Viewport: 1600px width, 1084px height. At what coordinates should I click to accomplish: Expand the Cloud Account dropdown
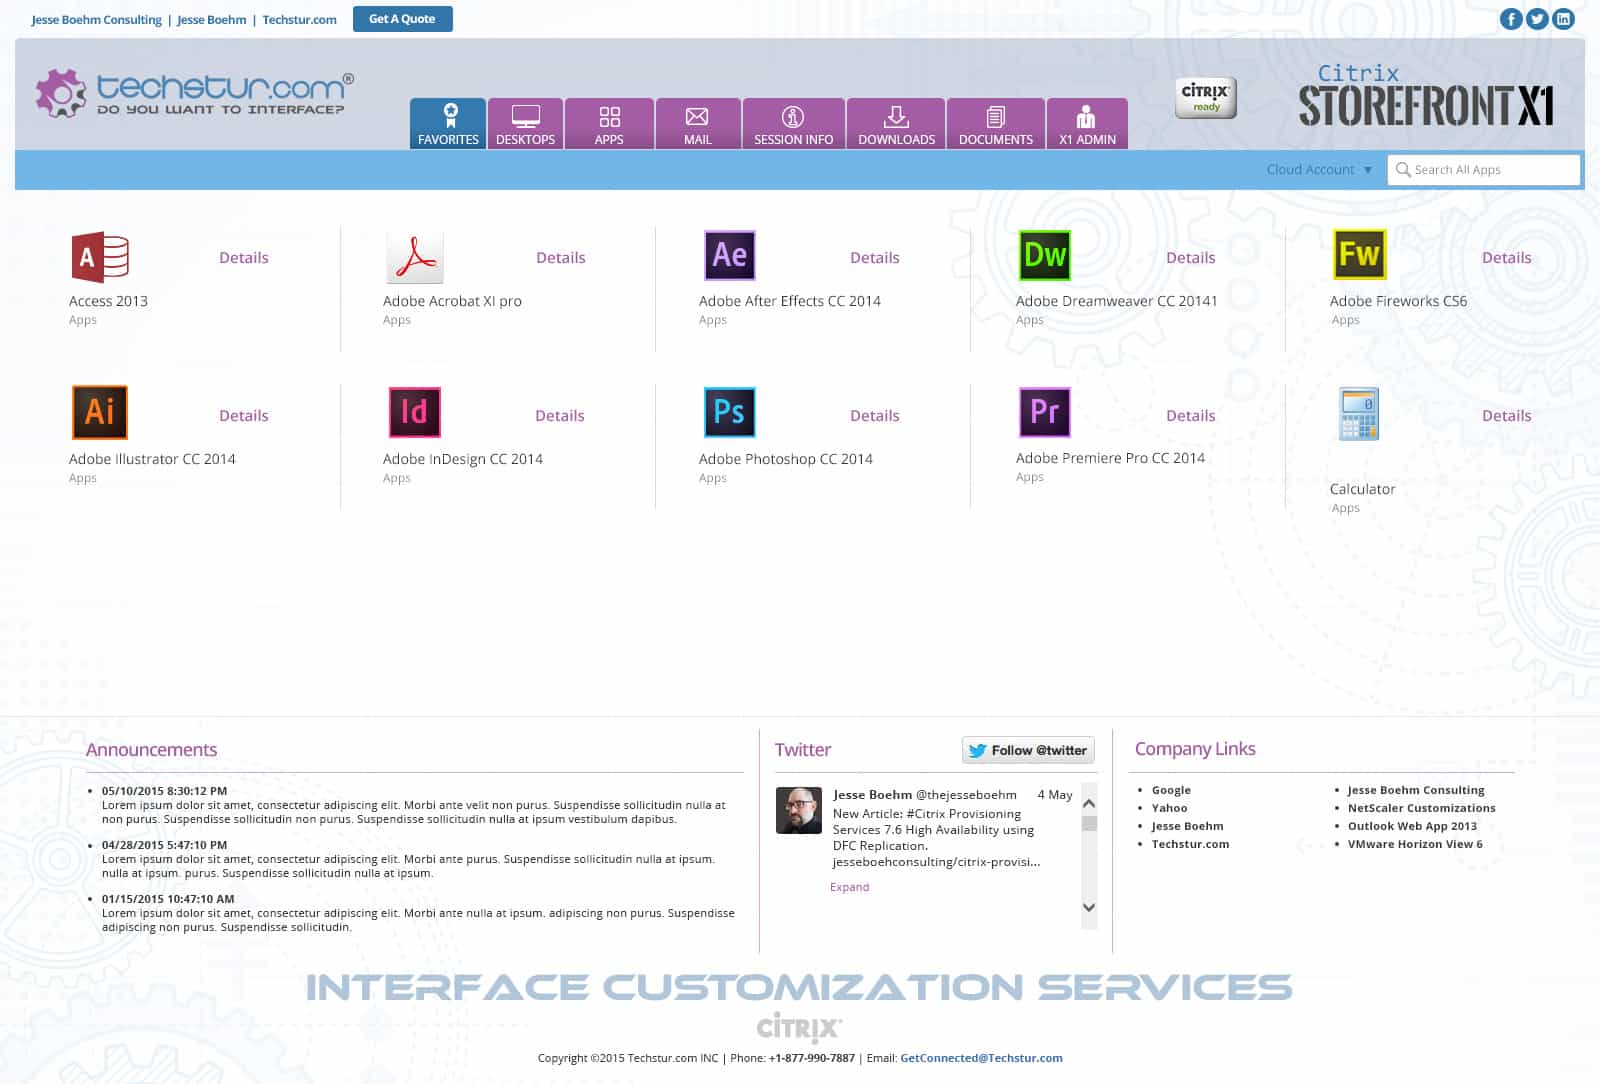[x=1319, y=170]
